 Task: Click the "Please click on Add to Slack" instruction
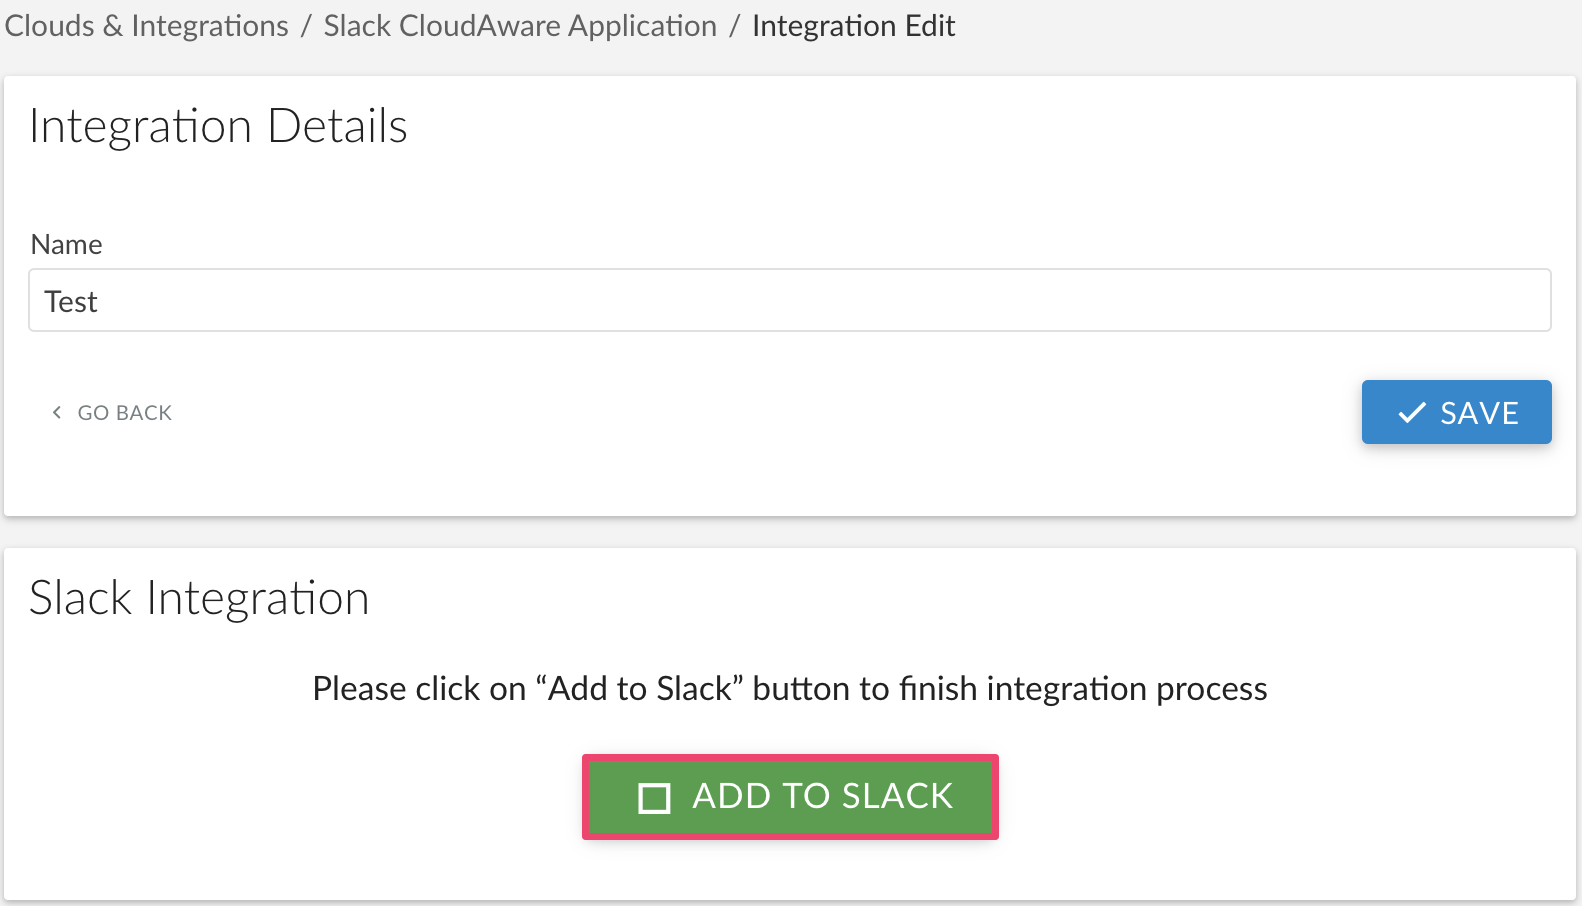tap(789, 689)
